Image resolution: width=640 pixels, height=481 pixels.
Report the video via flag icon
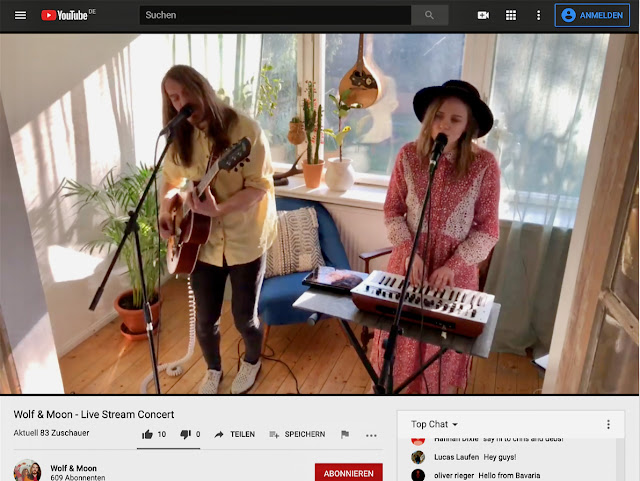(345, 434)
